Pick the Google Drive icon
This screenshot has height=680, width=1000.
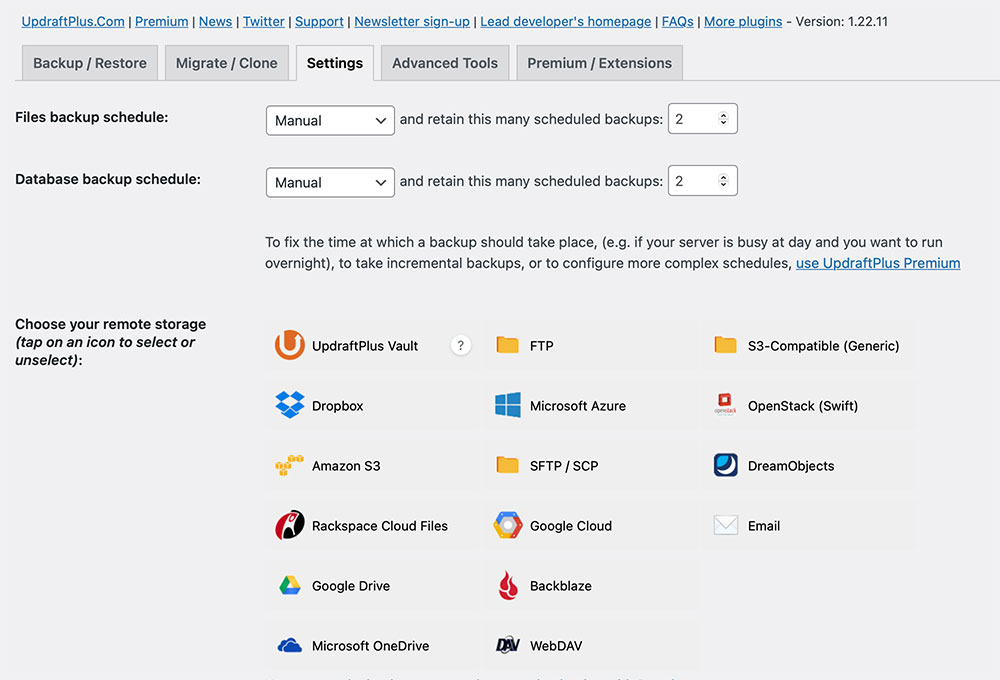(290, 585)
